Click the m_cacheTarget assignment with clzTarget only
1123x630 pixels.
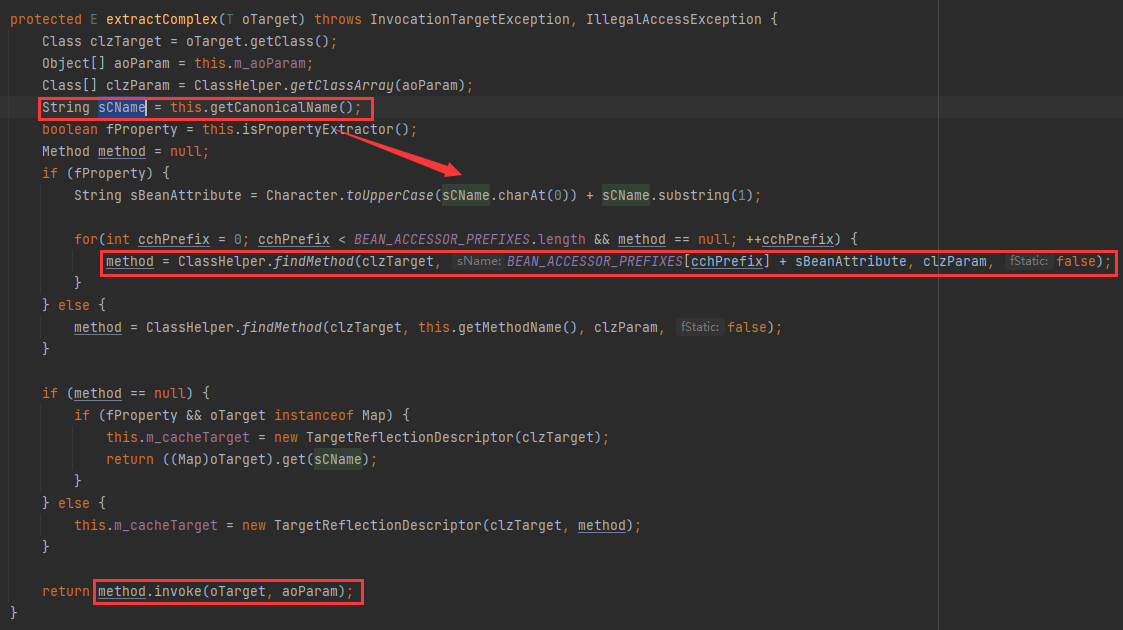pos(357,437)
